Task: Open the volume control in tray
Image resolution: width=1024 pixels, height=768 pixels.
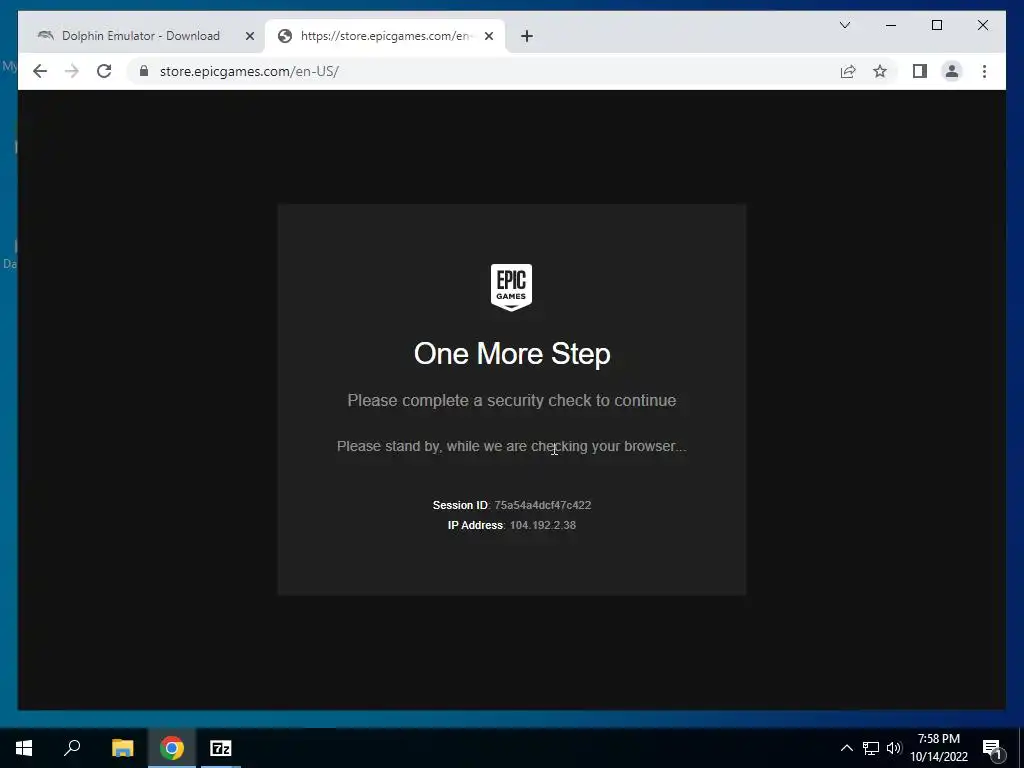Action: (x=894, y=748)
